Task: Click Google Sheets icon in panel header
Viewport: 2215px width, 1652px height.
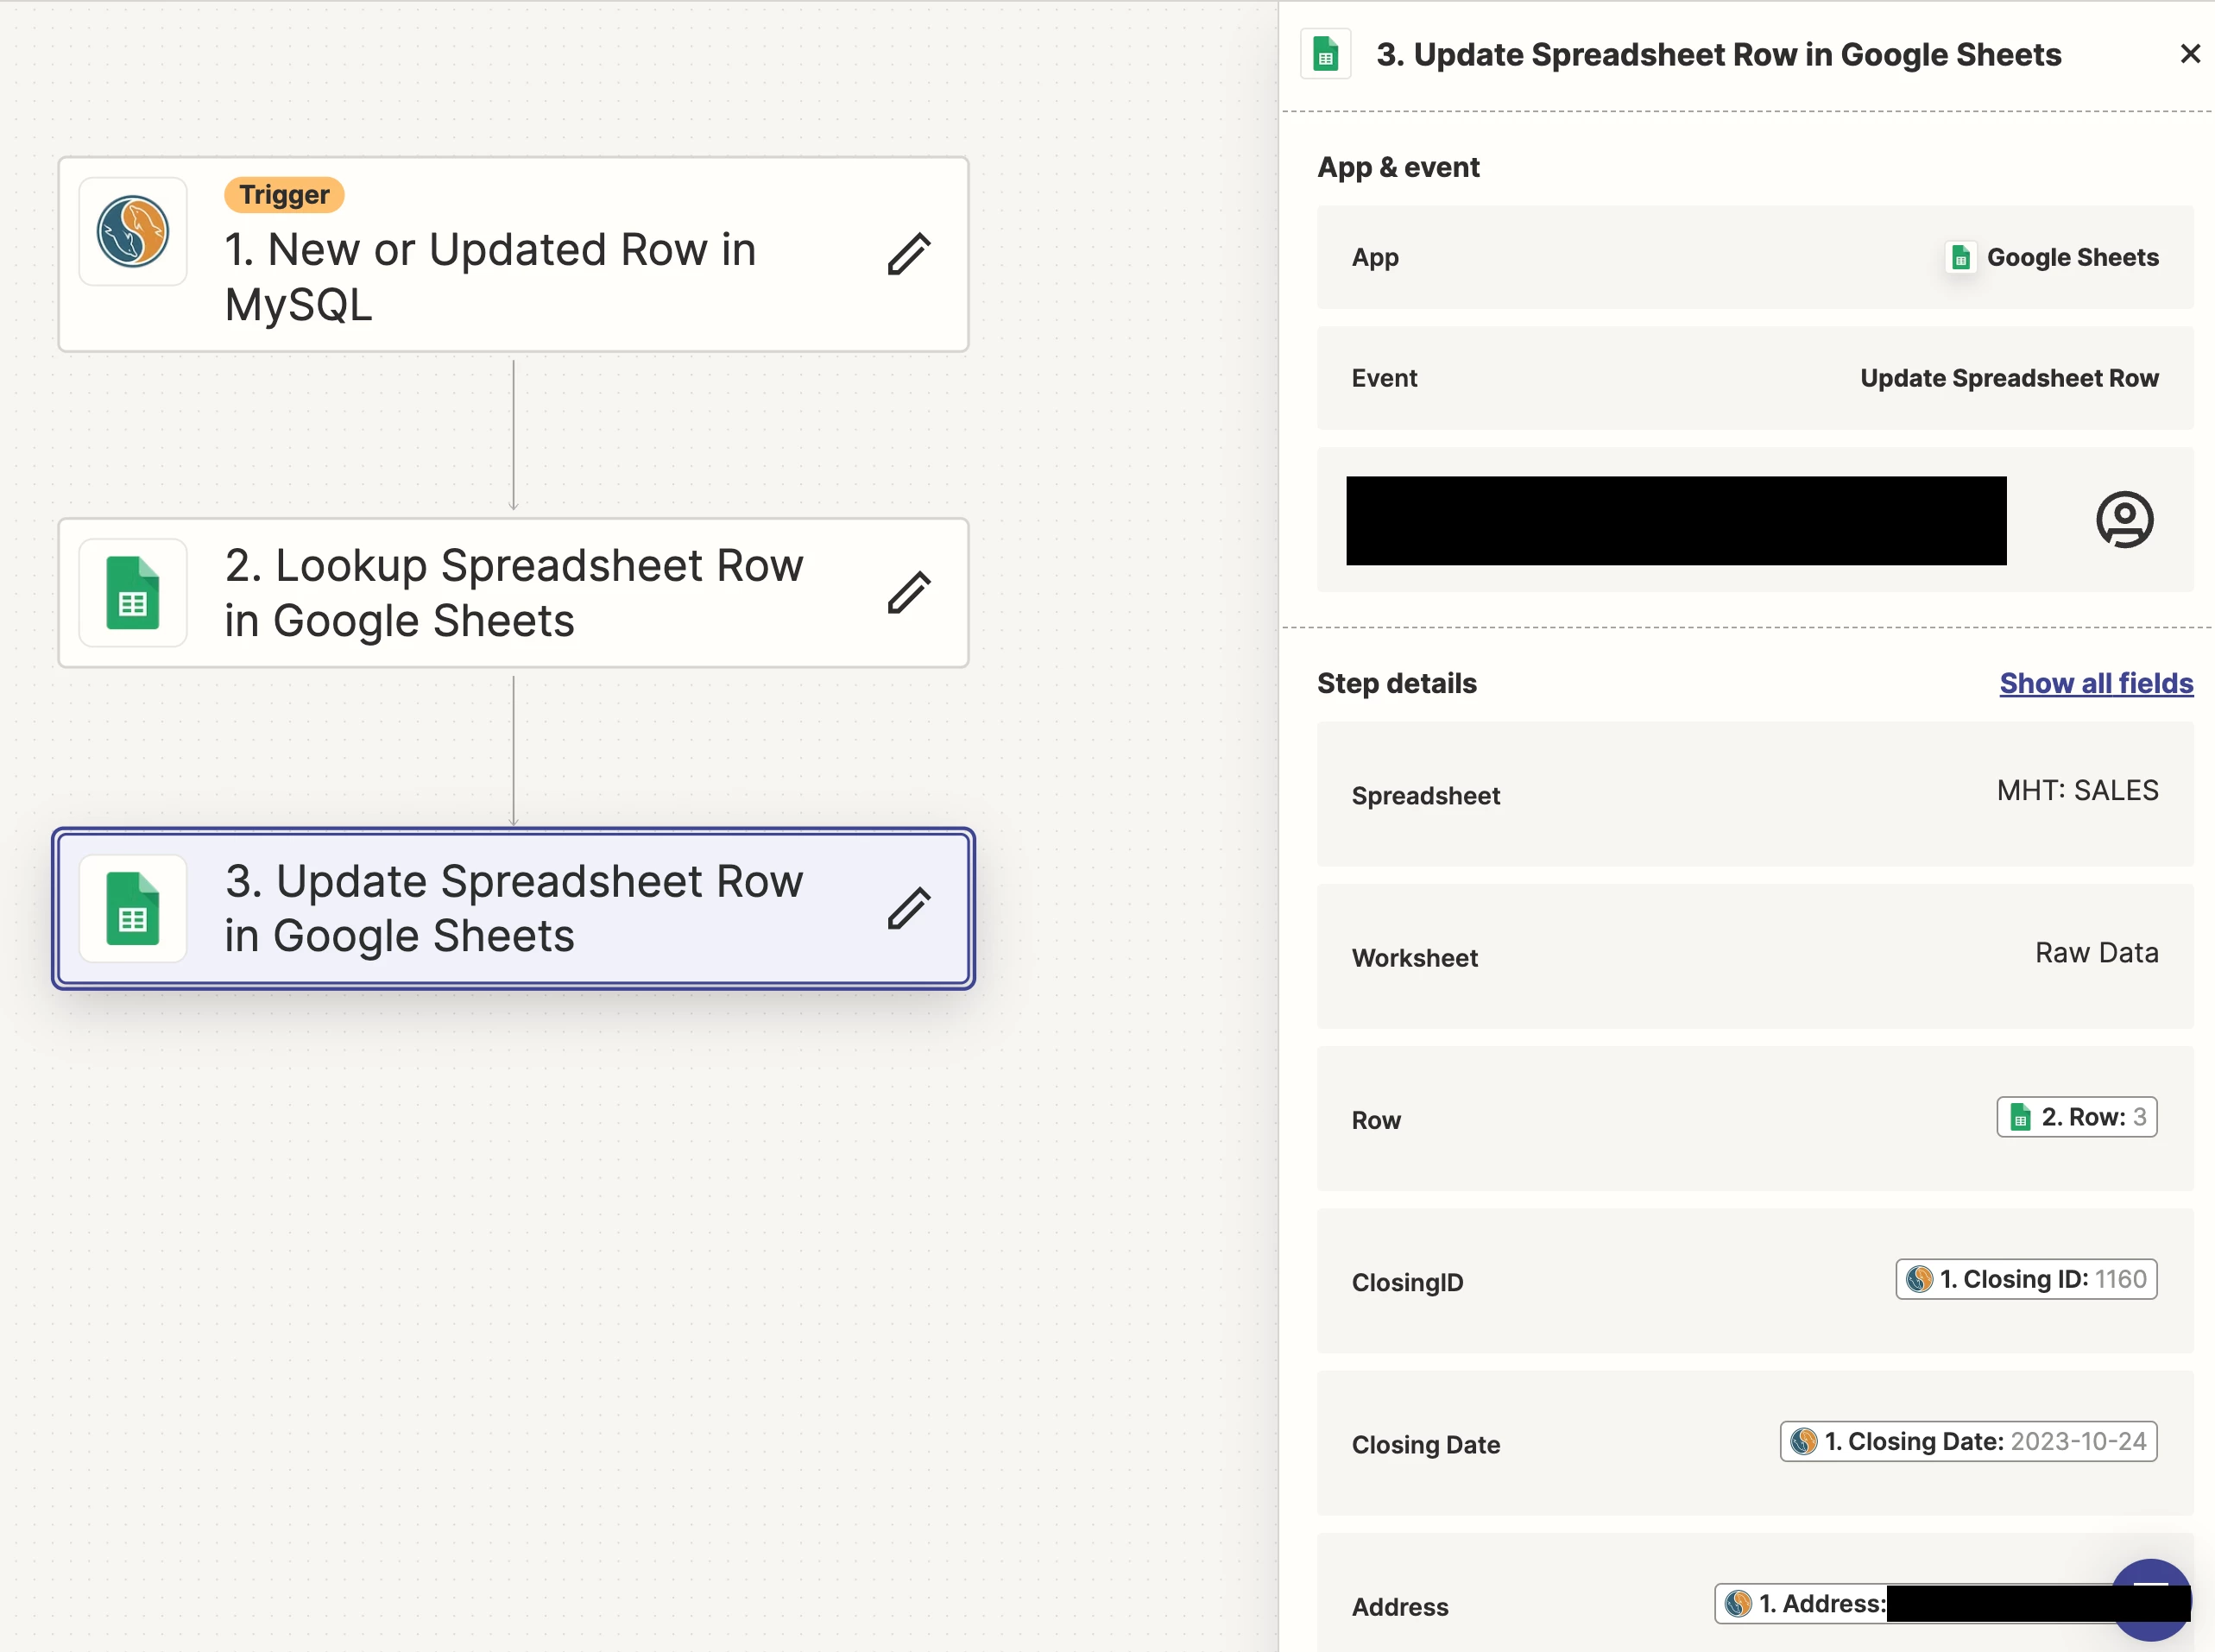Action: (x=1325, y=55)
